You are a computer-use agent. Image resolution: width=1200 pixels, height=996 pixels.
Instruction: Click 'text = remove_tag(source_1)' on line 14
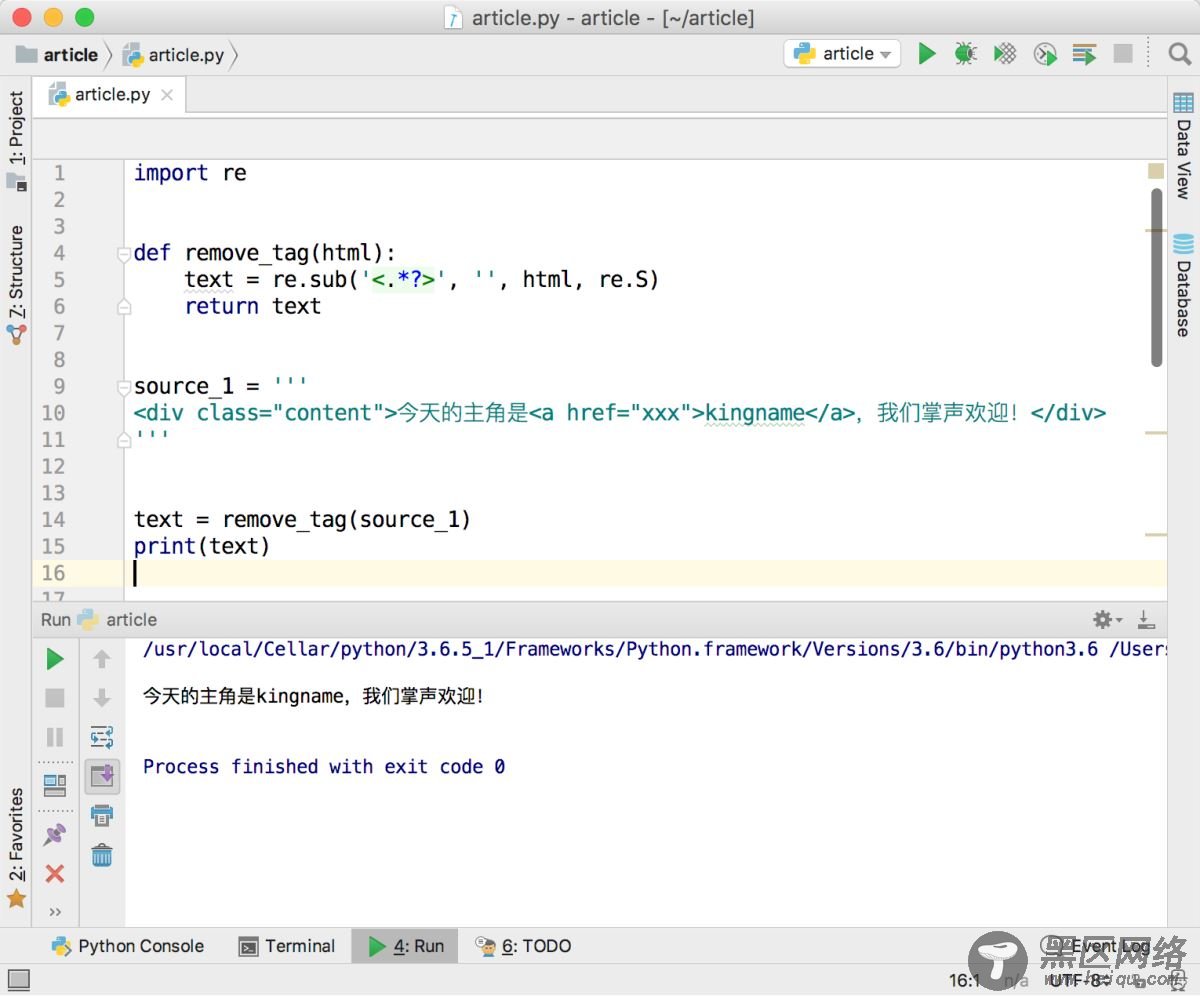tap(302, 520)
